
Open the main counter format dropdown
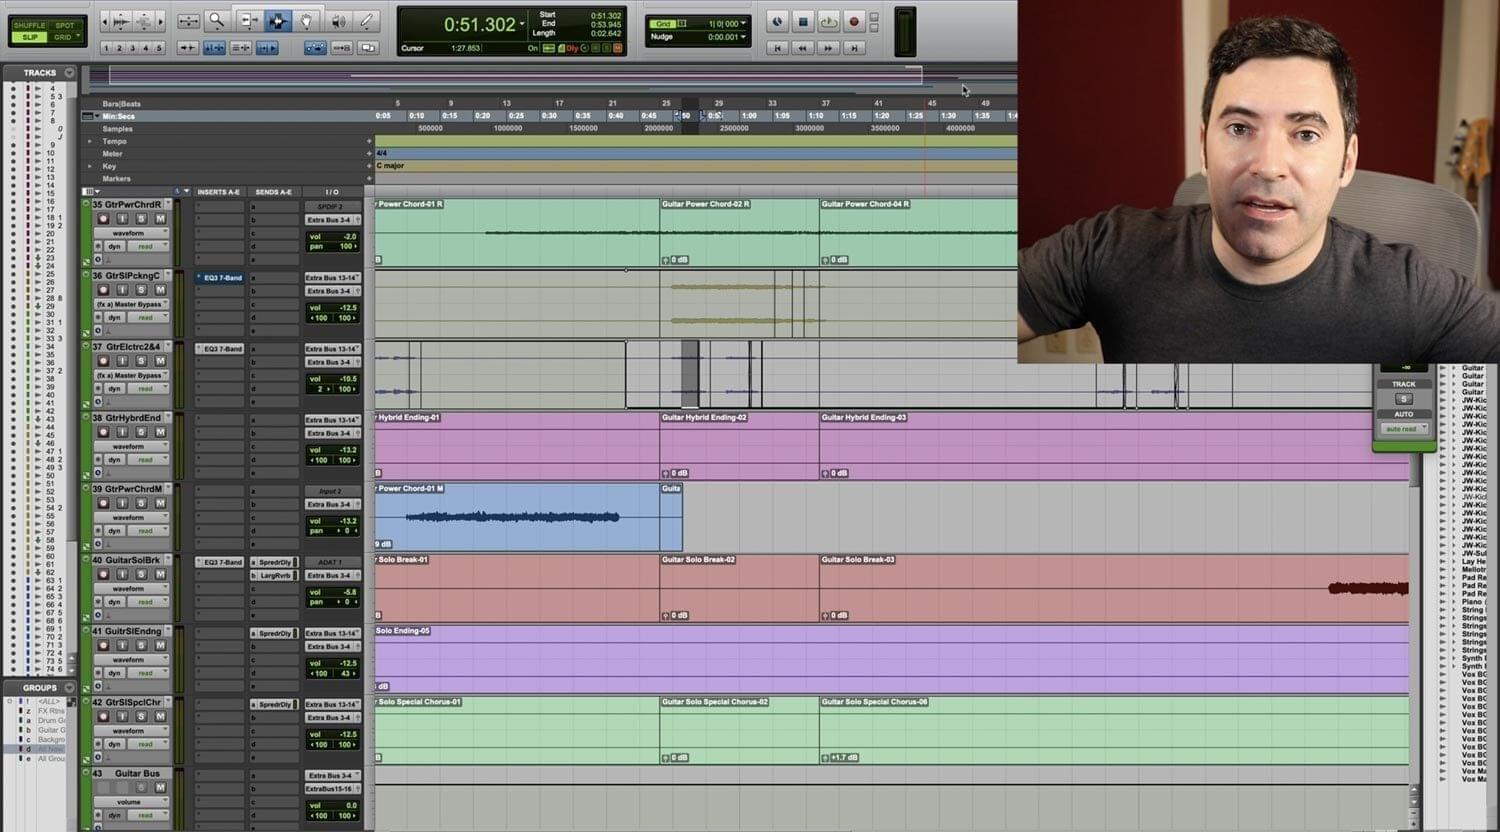pyautogui.click(x=522, y=24)
